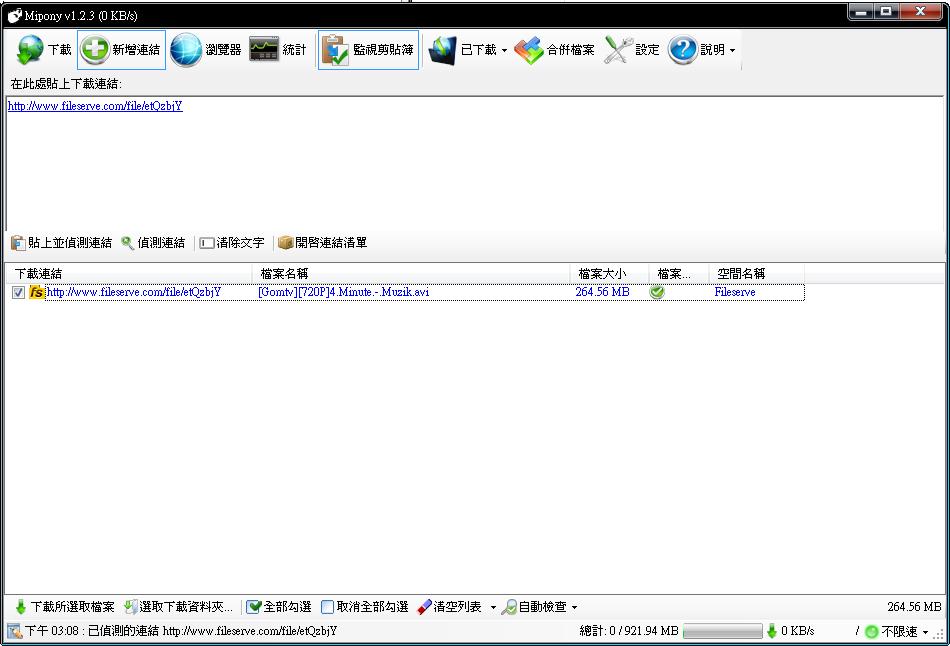Viewport: 950px width, 646px height.
Task: Click the green plus 新增連結 icon
Action: [x=95, y=50]
